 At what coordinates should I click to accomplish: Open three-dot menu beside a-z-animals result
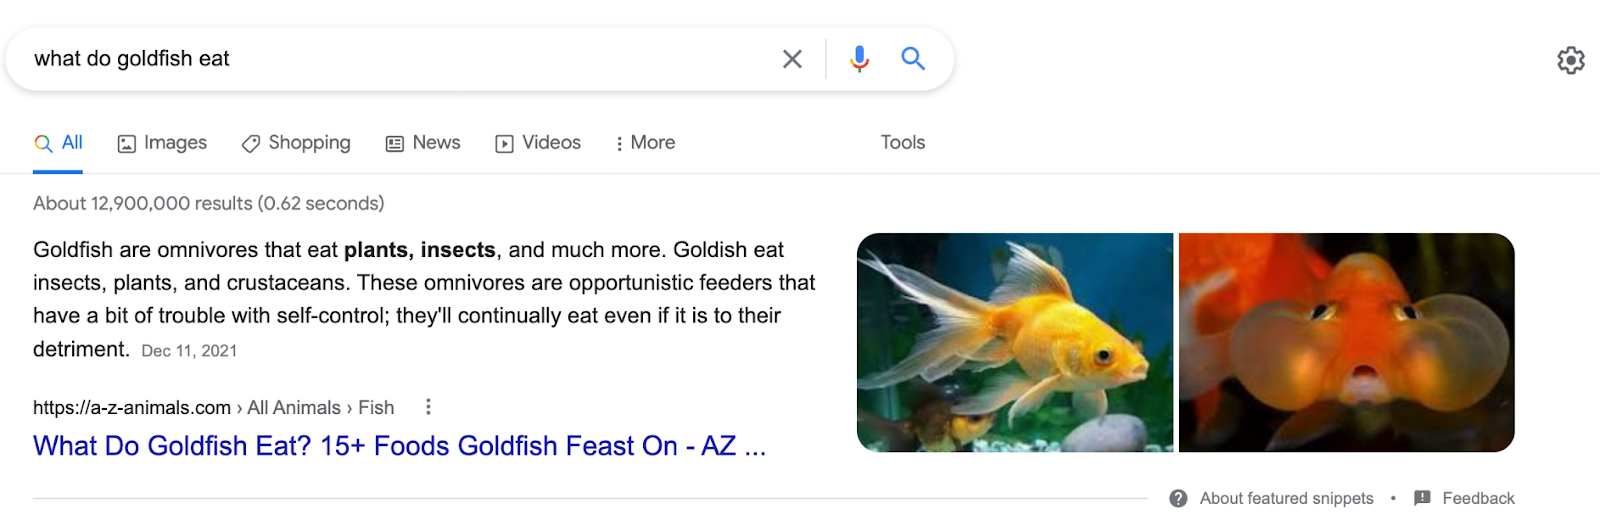tap(428, 407)
